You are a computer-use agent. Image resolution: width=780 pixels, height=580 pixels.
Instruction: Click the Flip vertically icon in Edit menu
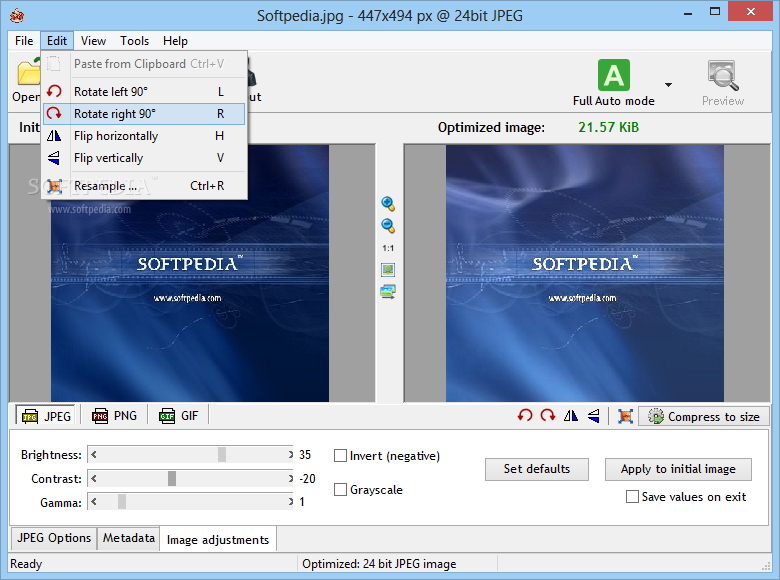[54, 158]
